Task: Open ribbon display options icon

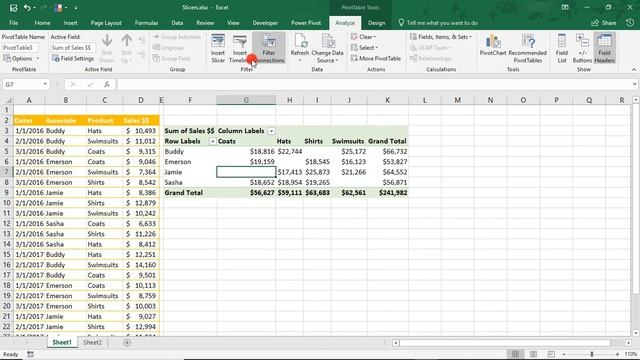Action: [565, 7]
